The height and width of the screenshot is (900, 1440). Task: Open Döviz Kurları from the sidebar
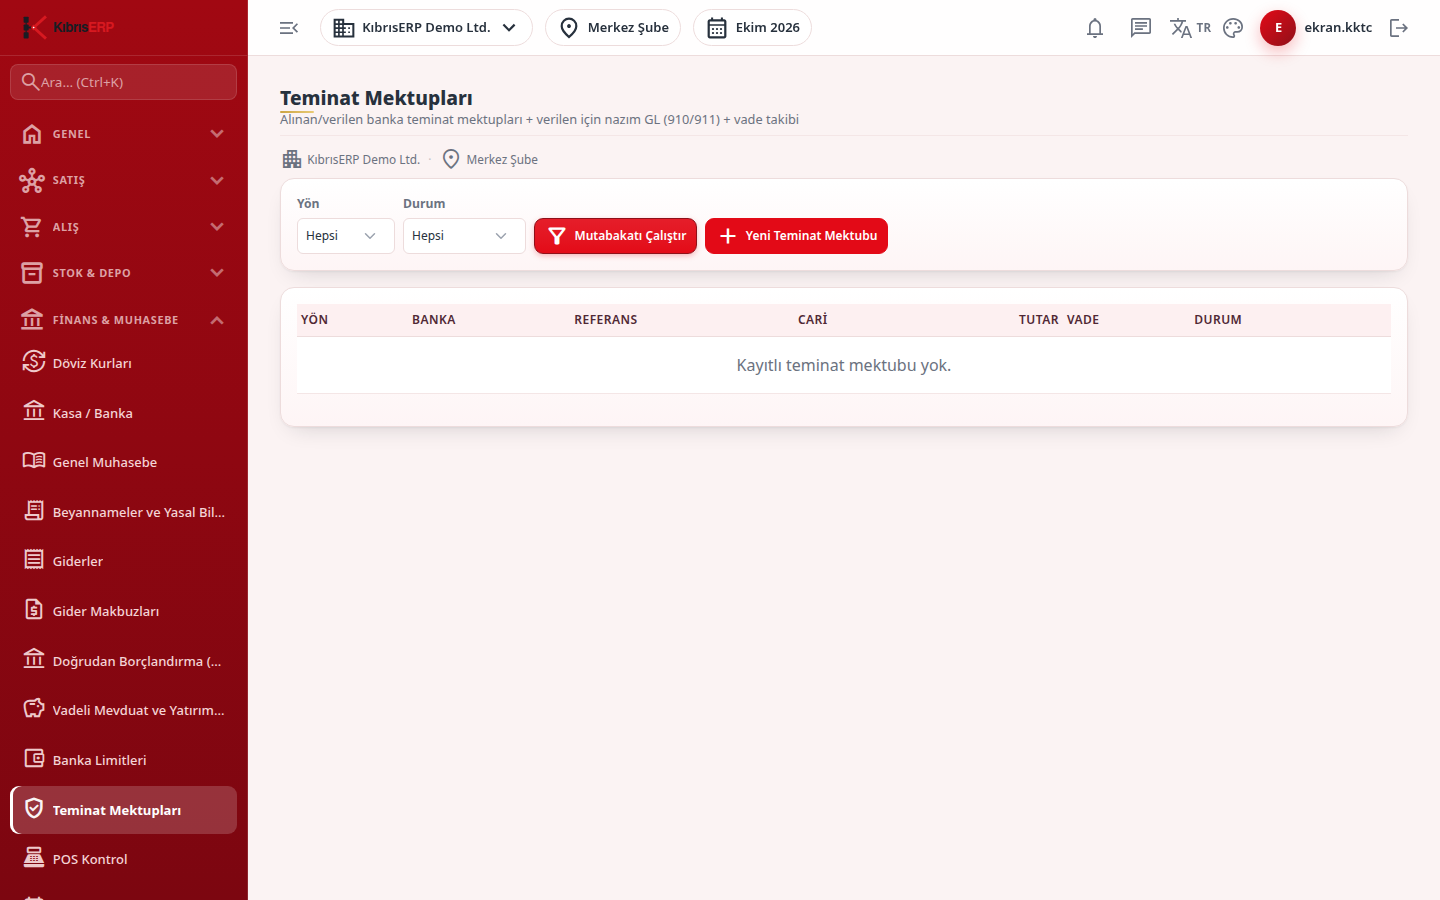123,363
